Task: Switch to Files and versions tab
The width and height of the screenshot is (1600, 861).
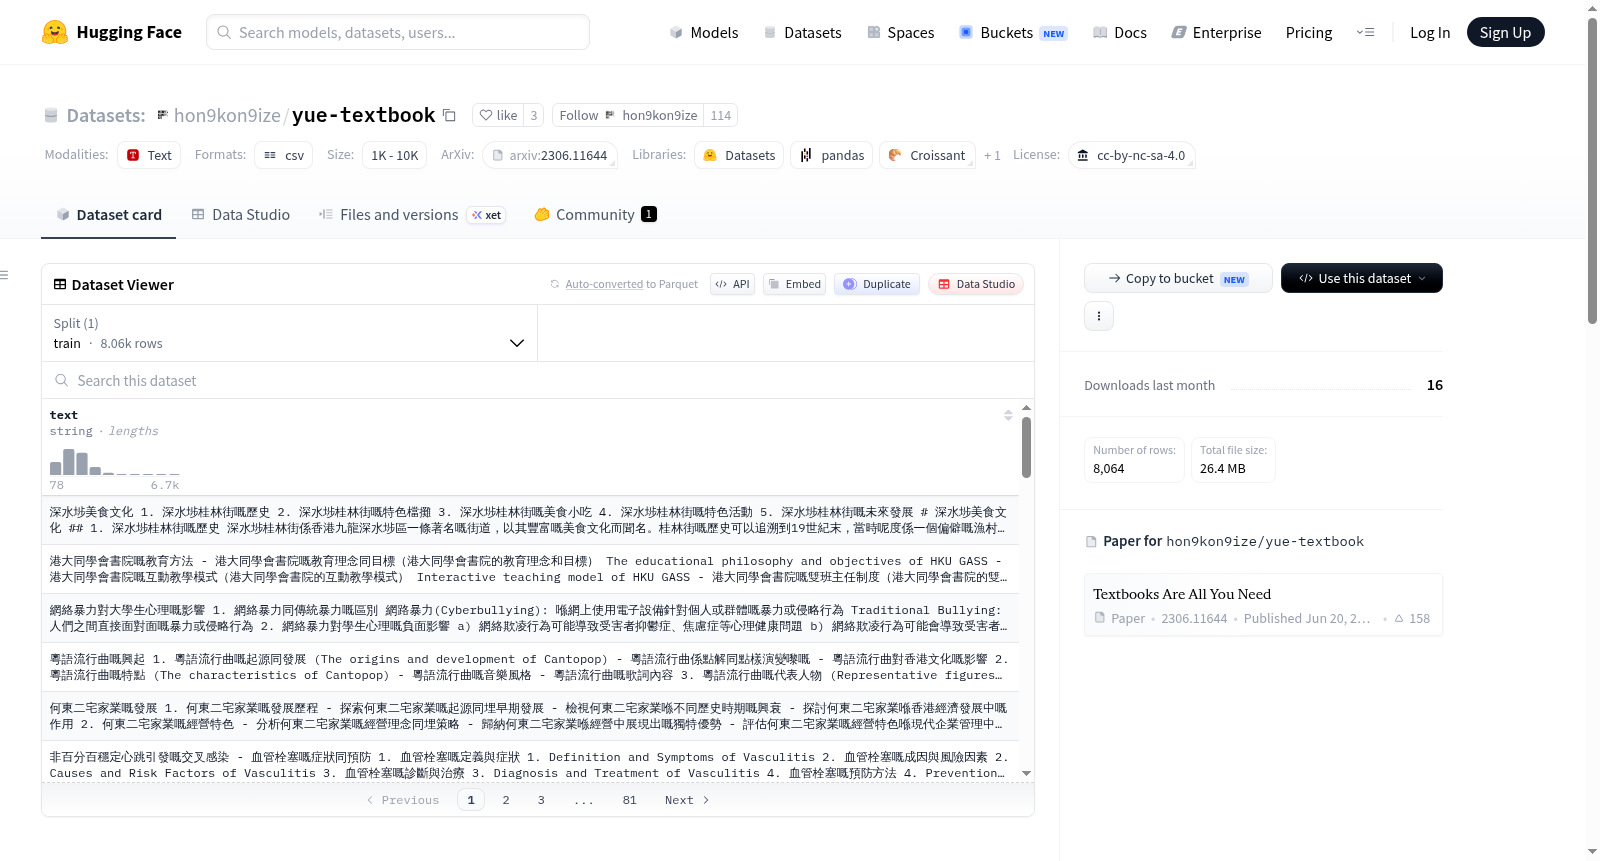Action: click(411, 214)
